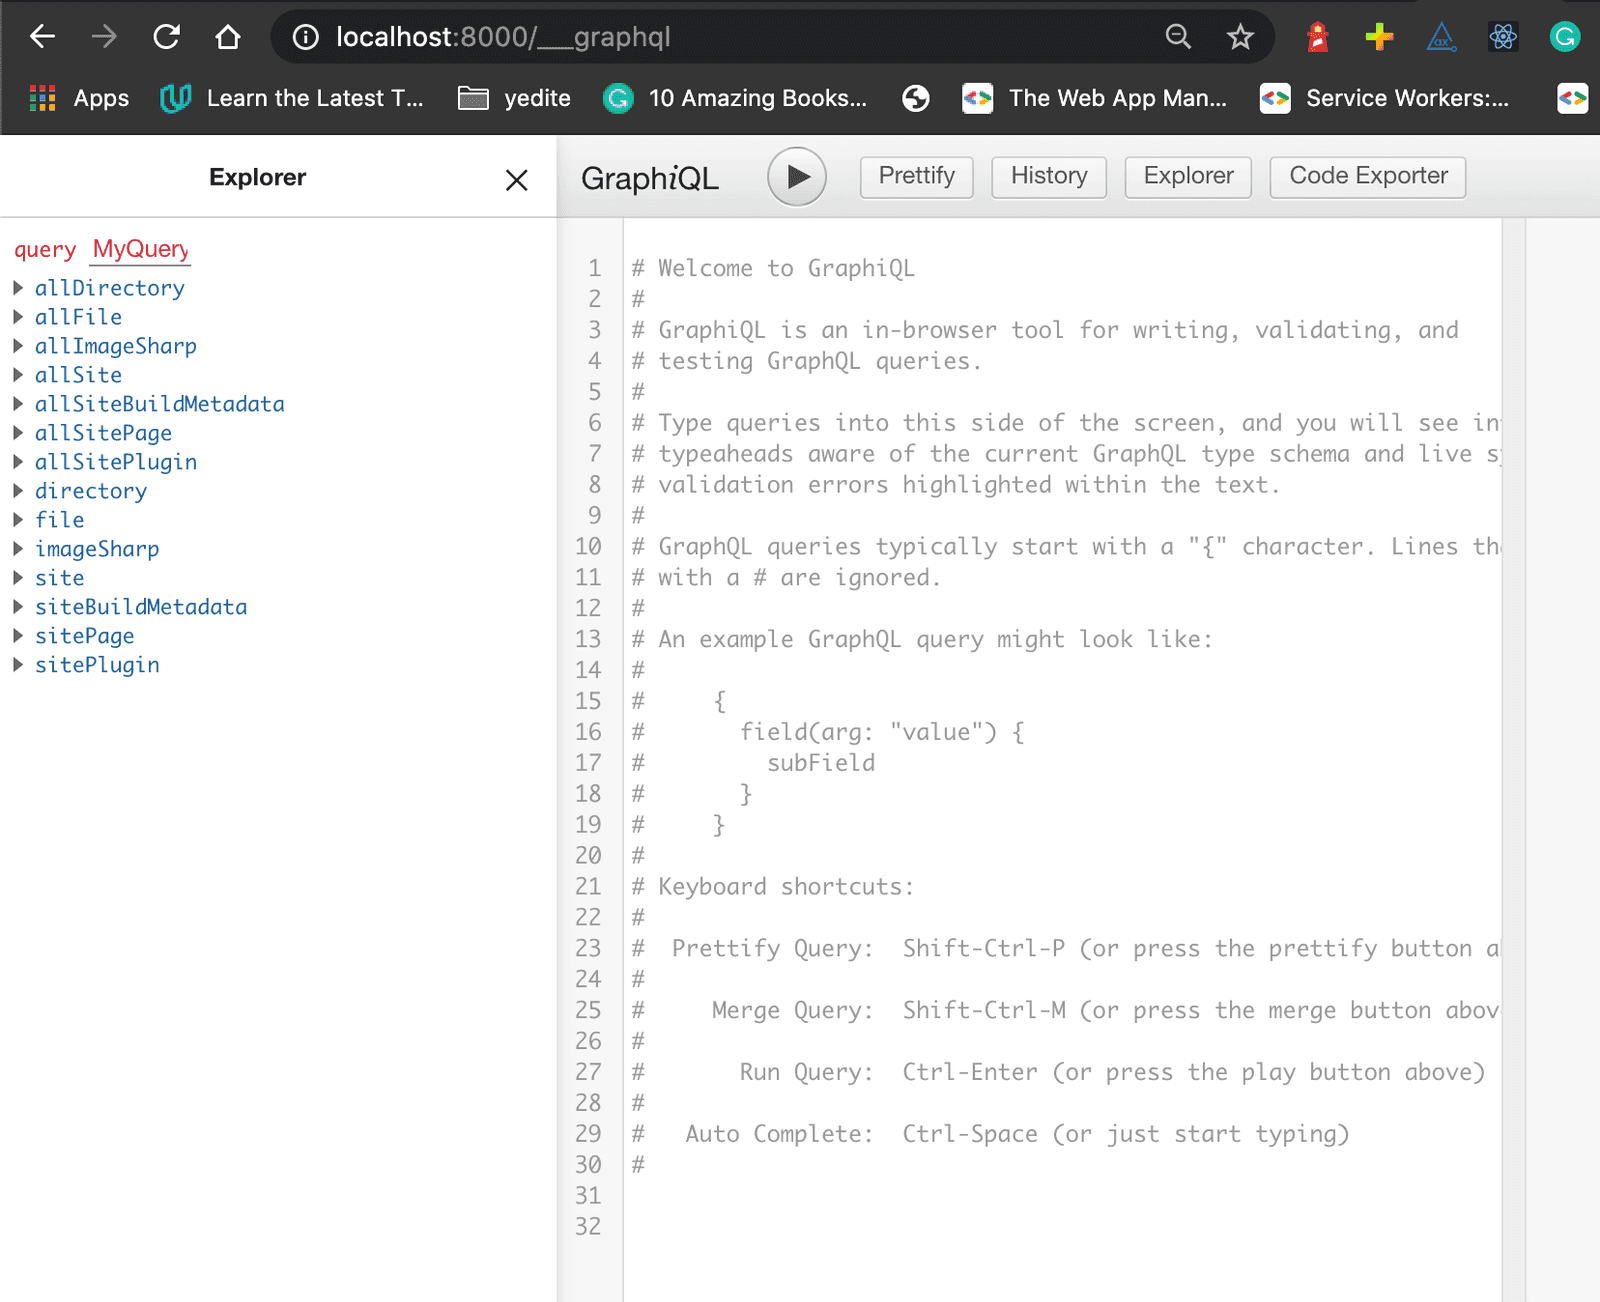Run the query with the play button
Viewport: 1600px width, 1302px height.
pyautogui.click(x=796, y=176)
